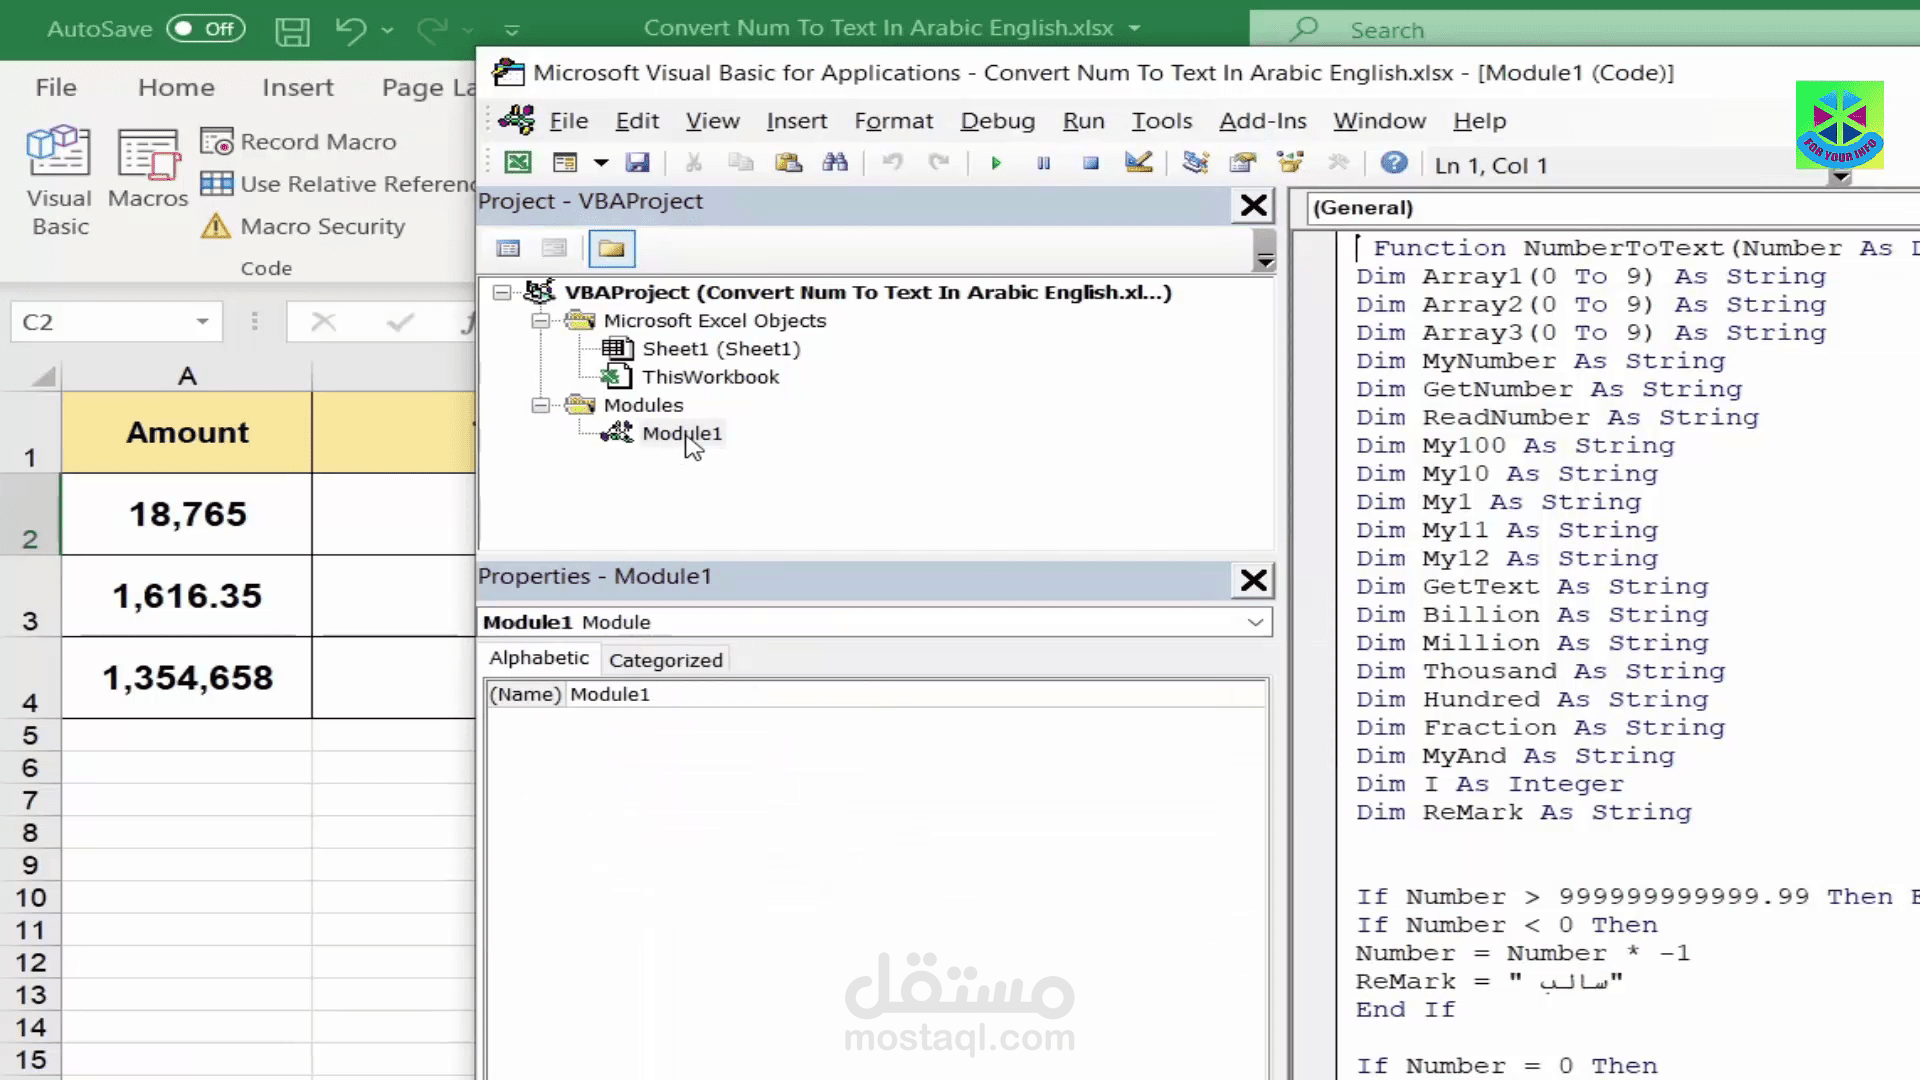Switch to the Categorized properties tab
This screenshot has height=1080, width=1920.
pos(665,660)
